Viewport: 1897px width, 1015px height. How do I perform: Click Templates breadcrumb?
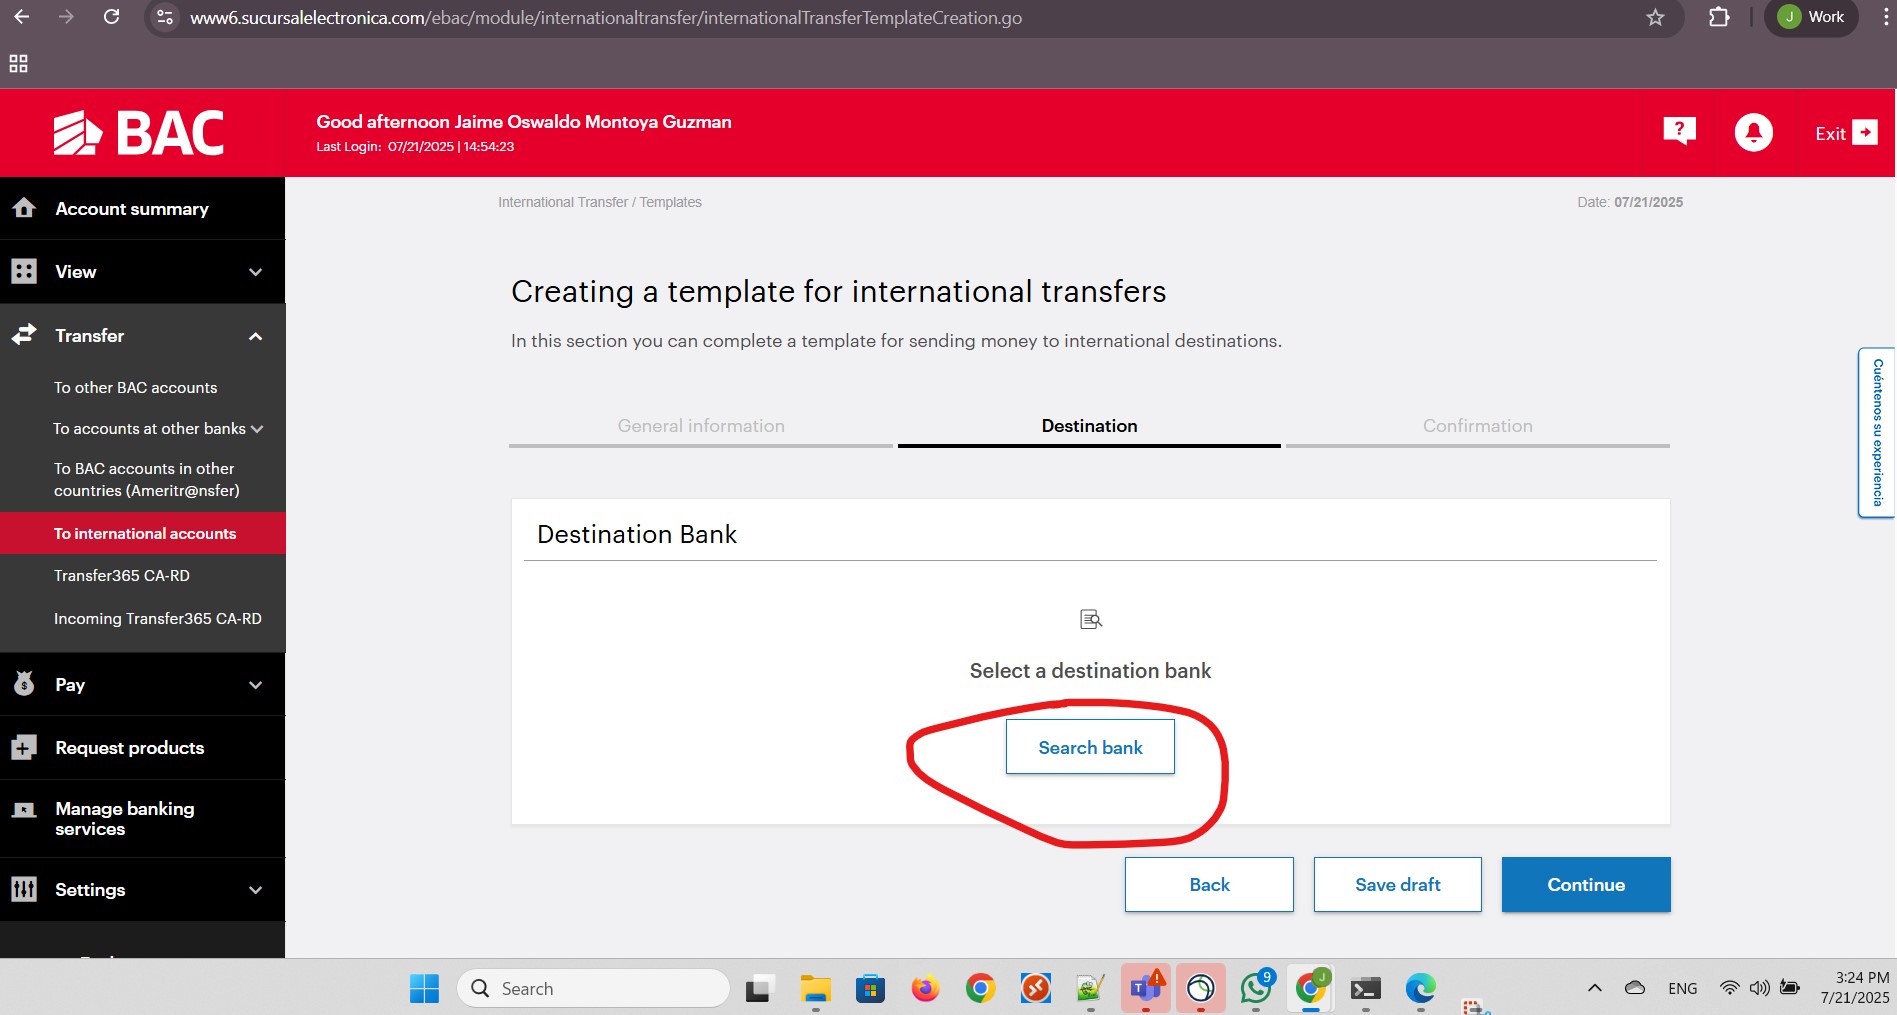tap(671, 202)
